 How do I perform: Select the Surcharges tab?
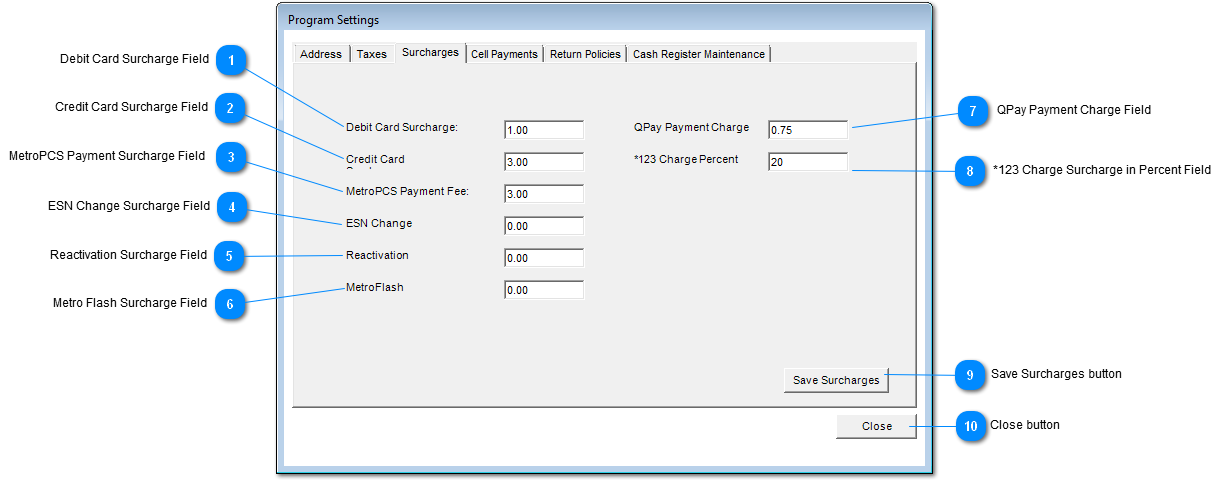[x=430, y=52]
